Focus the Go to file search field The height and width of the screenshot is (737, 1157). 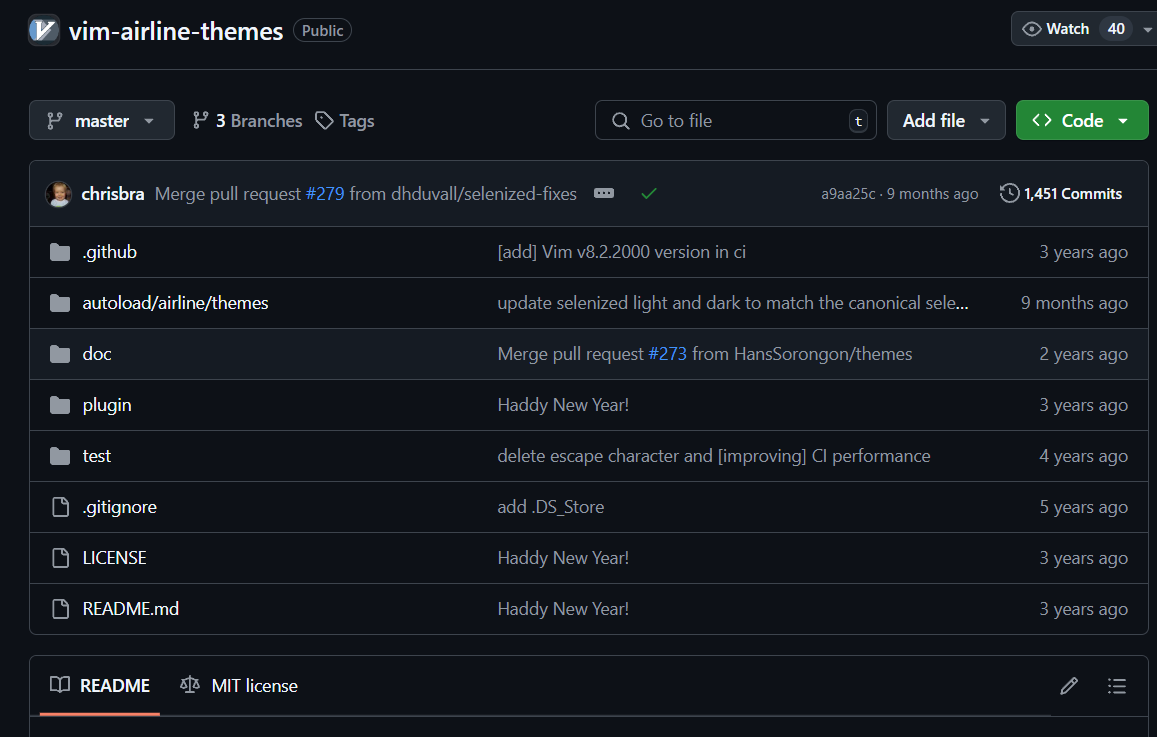coord(736,120)
